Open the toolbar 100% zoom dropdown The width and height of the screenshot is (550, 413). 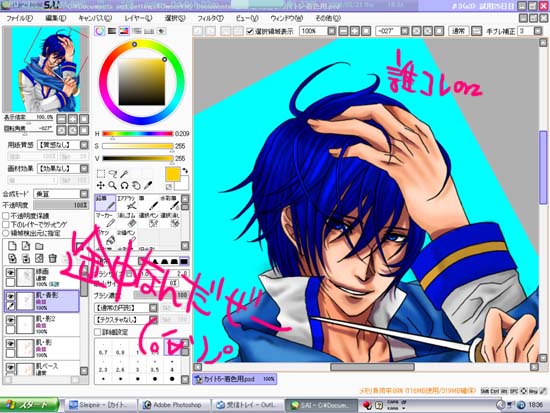tap(332, 31)
